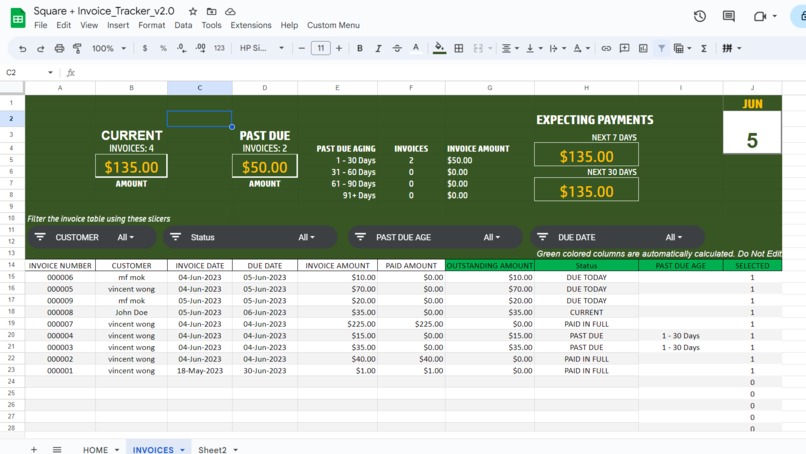Open text wrapping dropdown

(x=557, y=48)
